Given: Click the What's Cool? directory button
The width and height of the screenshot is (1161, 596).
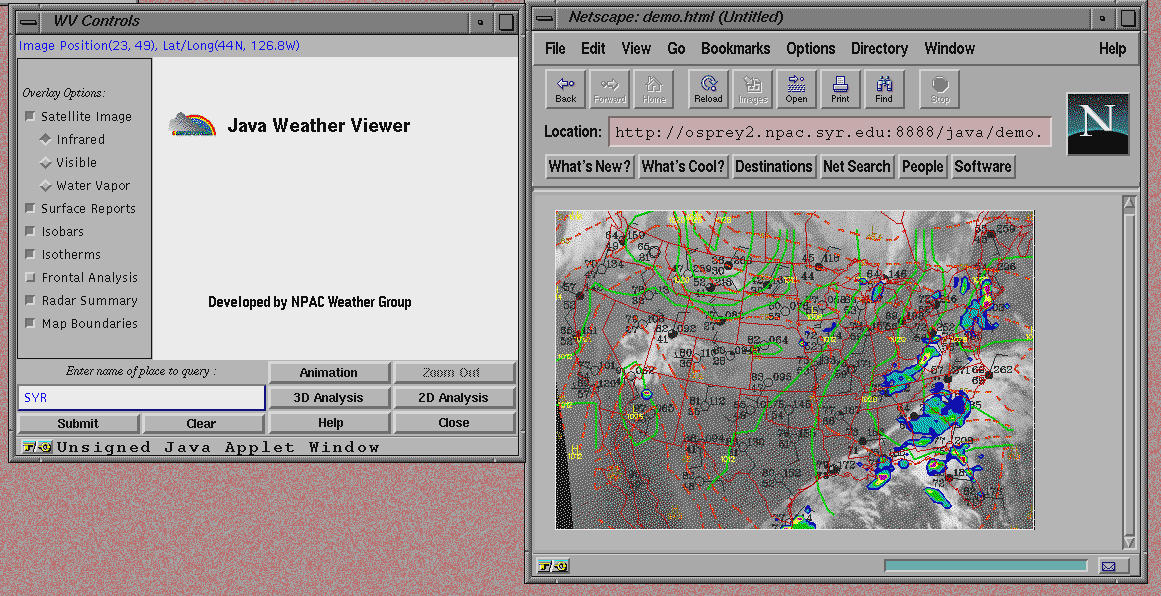Looking at the screenshot, I should click(x=683, y=167).
